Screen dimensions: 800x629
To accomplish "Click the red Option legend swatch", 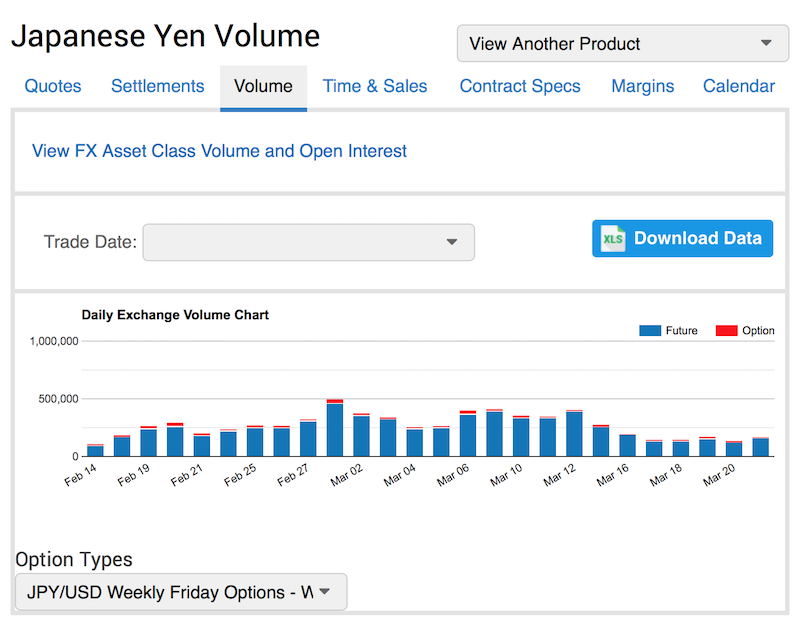I will 726,331.
